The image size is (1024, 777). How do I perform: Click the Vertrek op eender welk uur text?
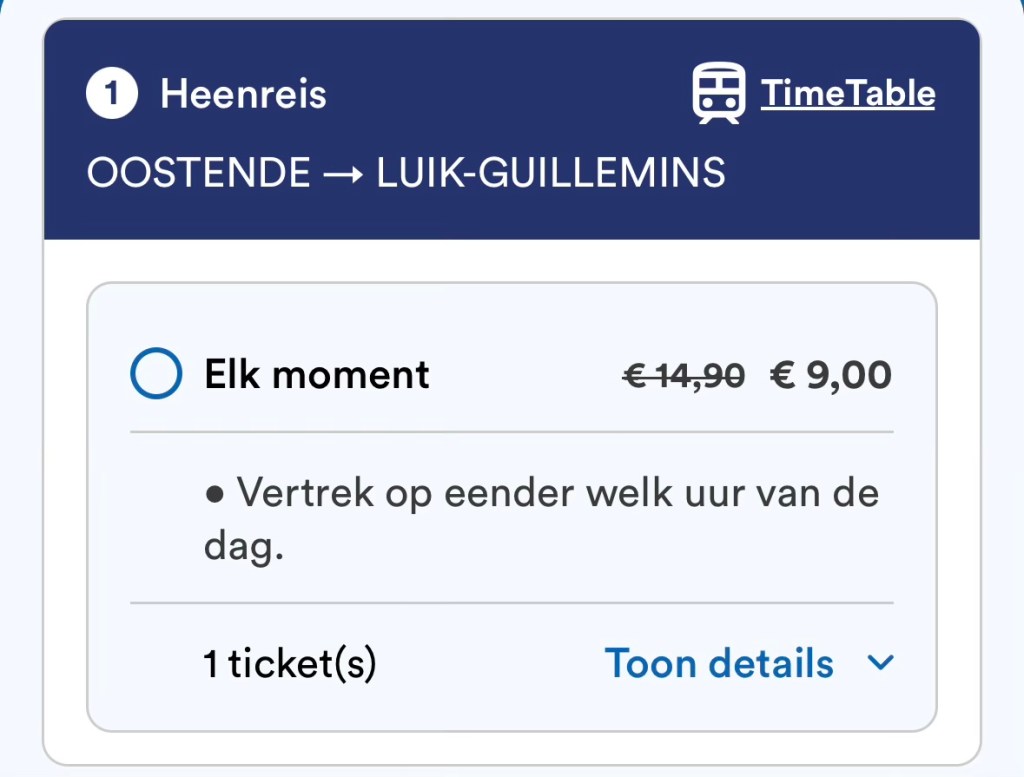557,494
